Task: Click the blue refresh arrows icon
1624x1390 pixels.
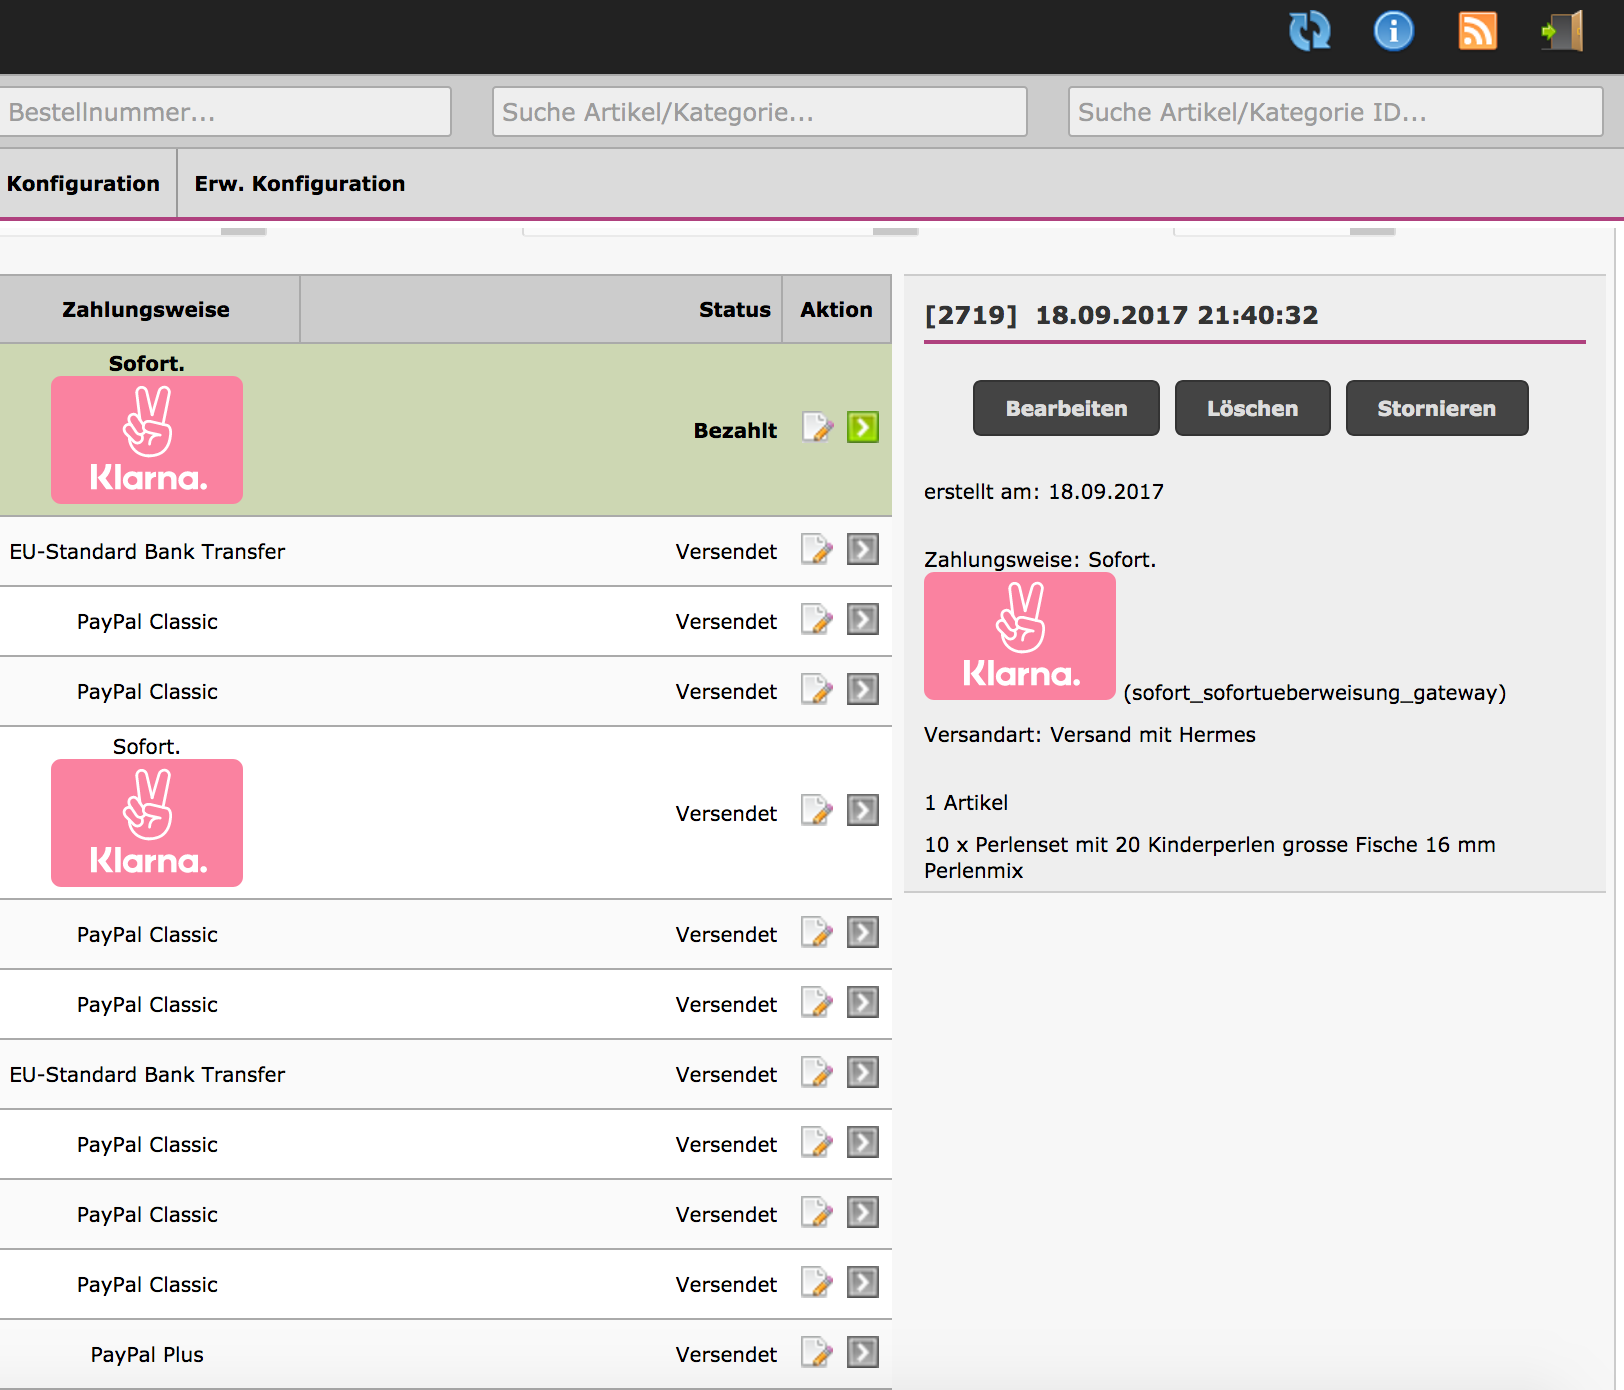Action: pos(1309,31)
